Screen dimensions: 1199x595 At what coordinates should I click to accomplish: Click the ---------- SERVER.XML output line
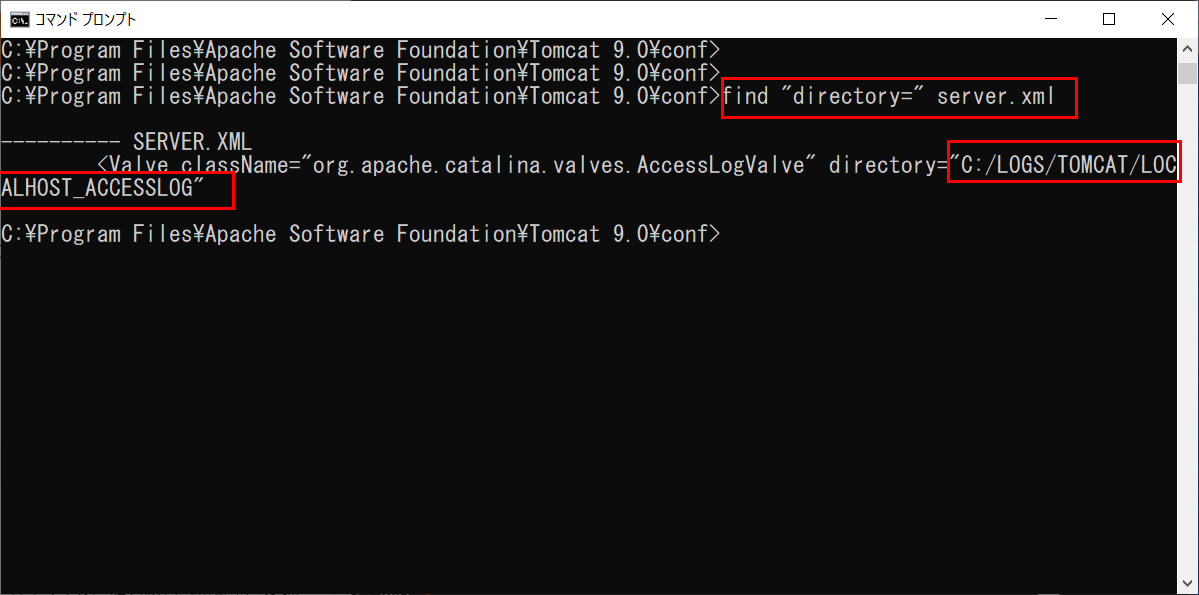pos(127,142)
